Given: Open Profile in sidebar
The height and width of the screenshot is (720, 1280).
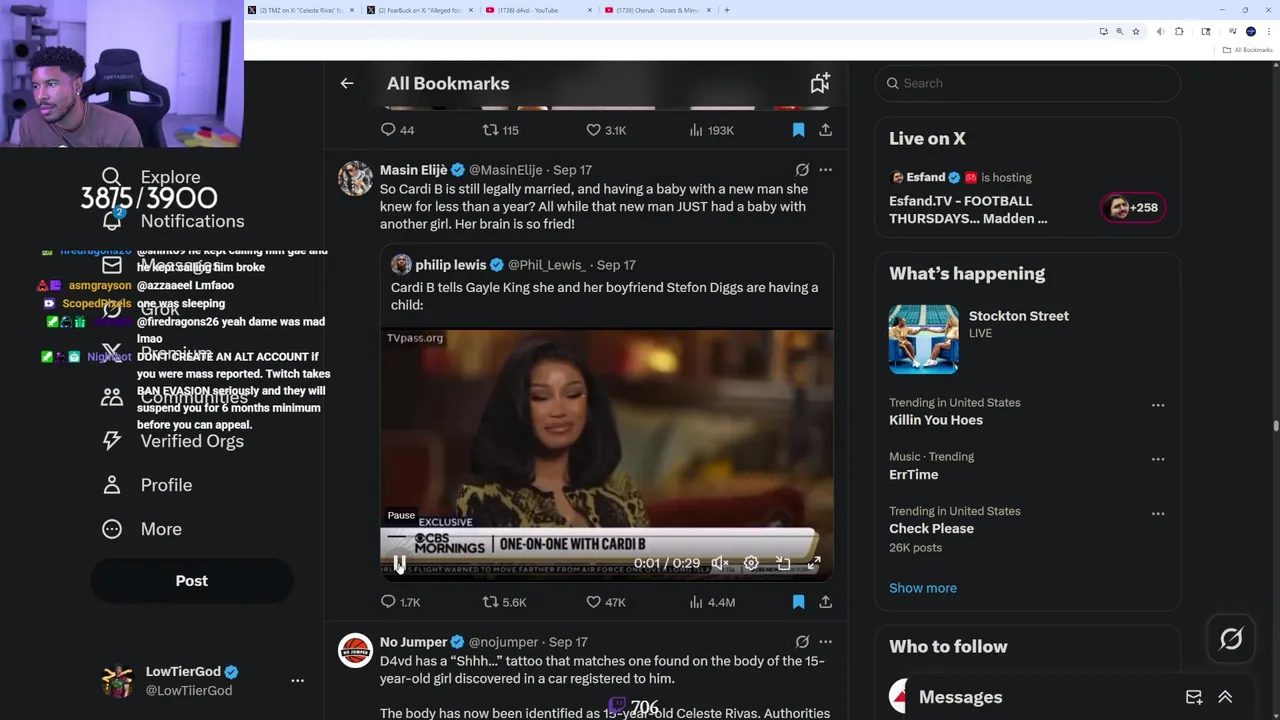Looking at the screenshot, I should pos(147,485).
